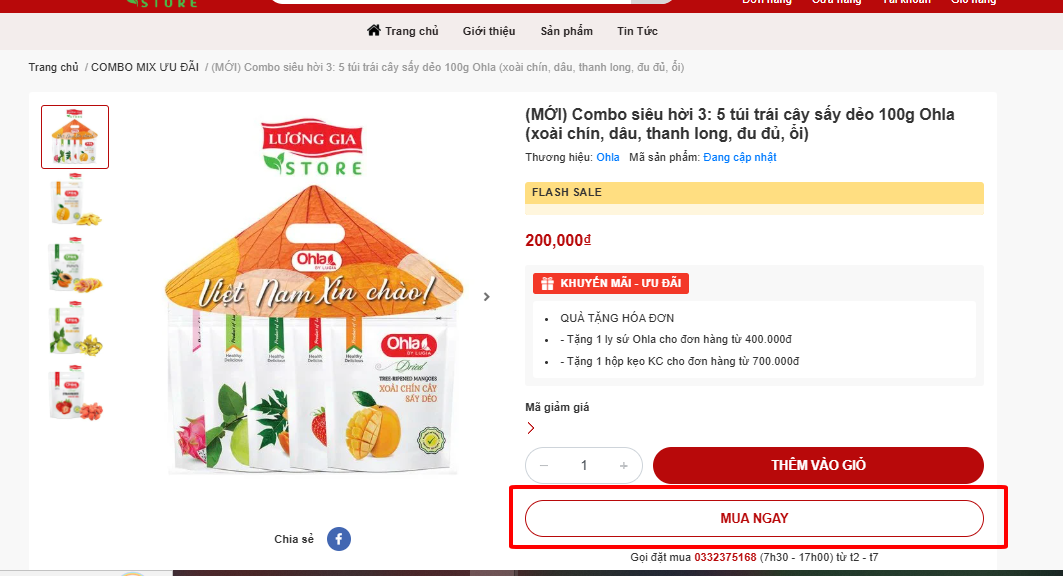Click quantity input field
This screenshot has width=1063, height=576.
pos(584,466)
